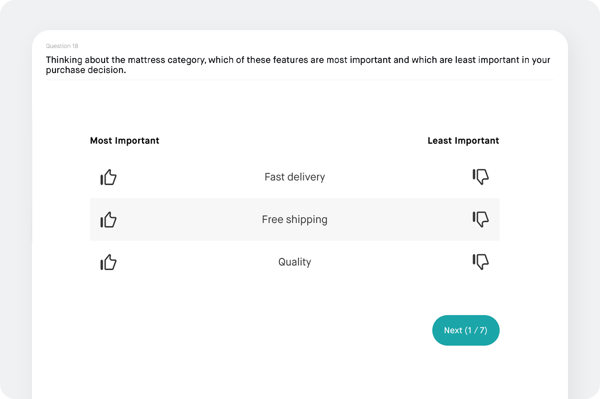Click the Question 18 label
Viewport: 600px width, 399px height.
(62, 46)
